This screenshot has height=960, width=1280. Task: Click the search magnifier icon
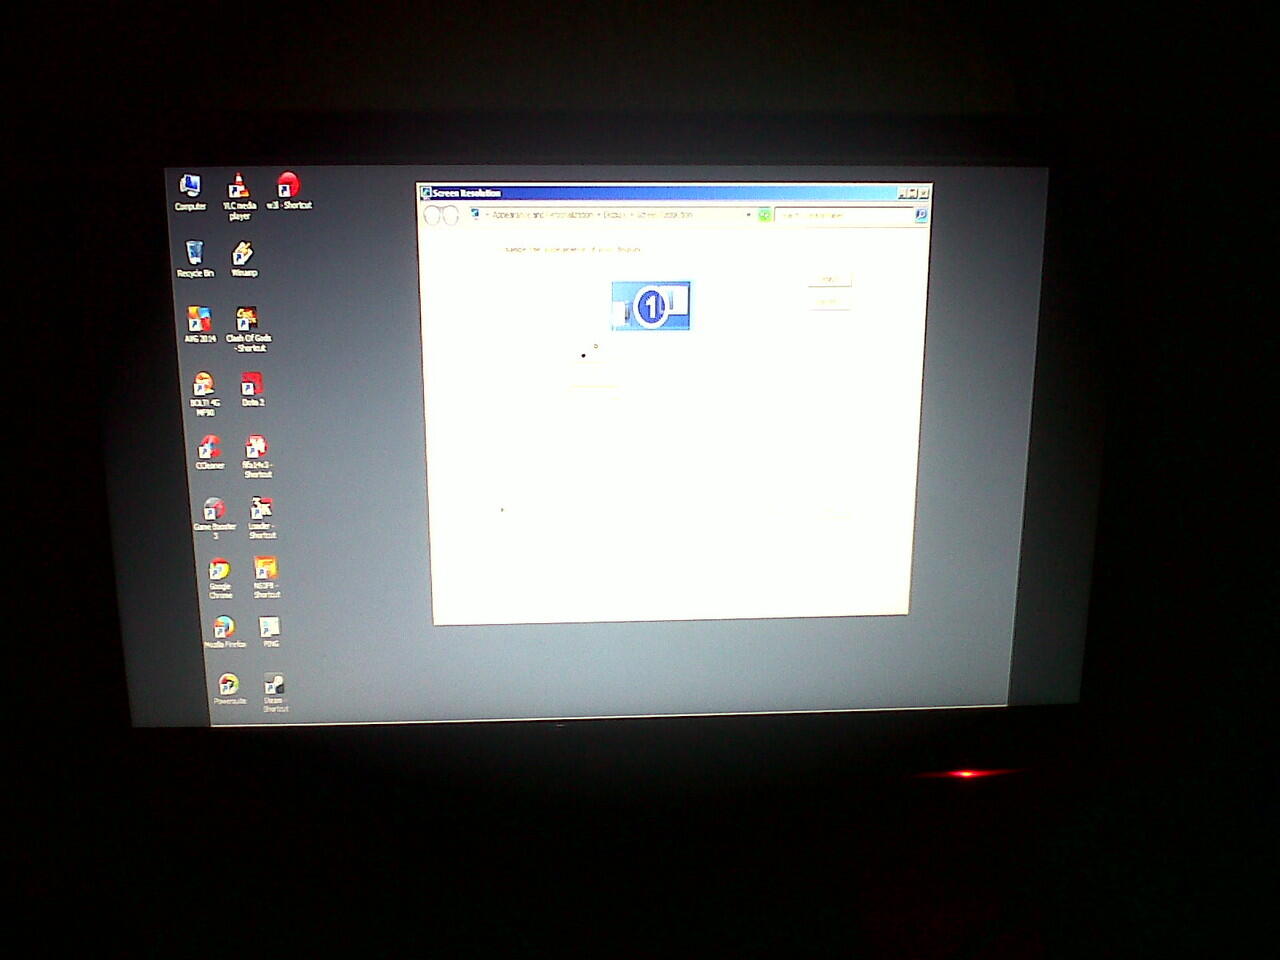[921, 215]
